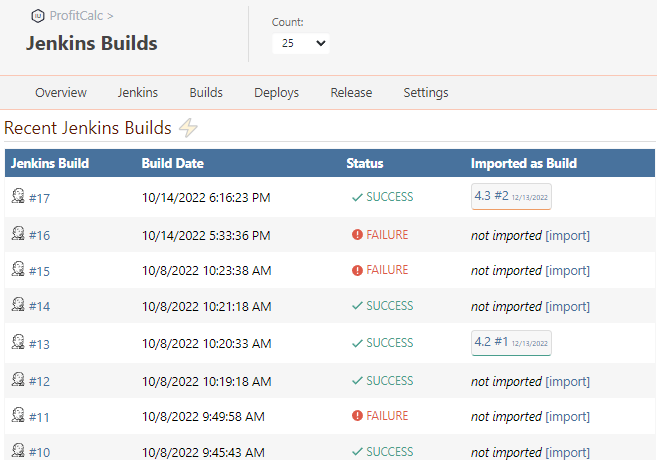Click the Jenkins icon beside build #15
Viewport: 657px width, 460px height.
click(x=17, y=270)
